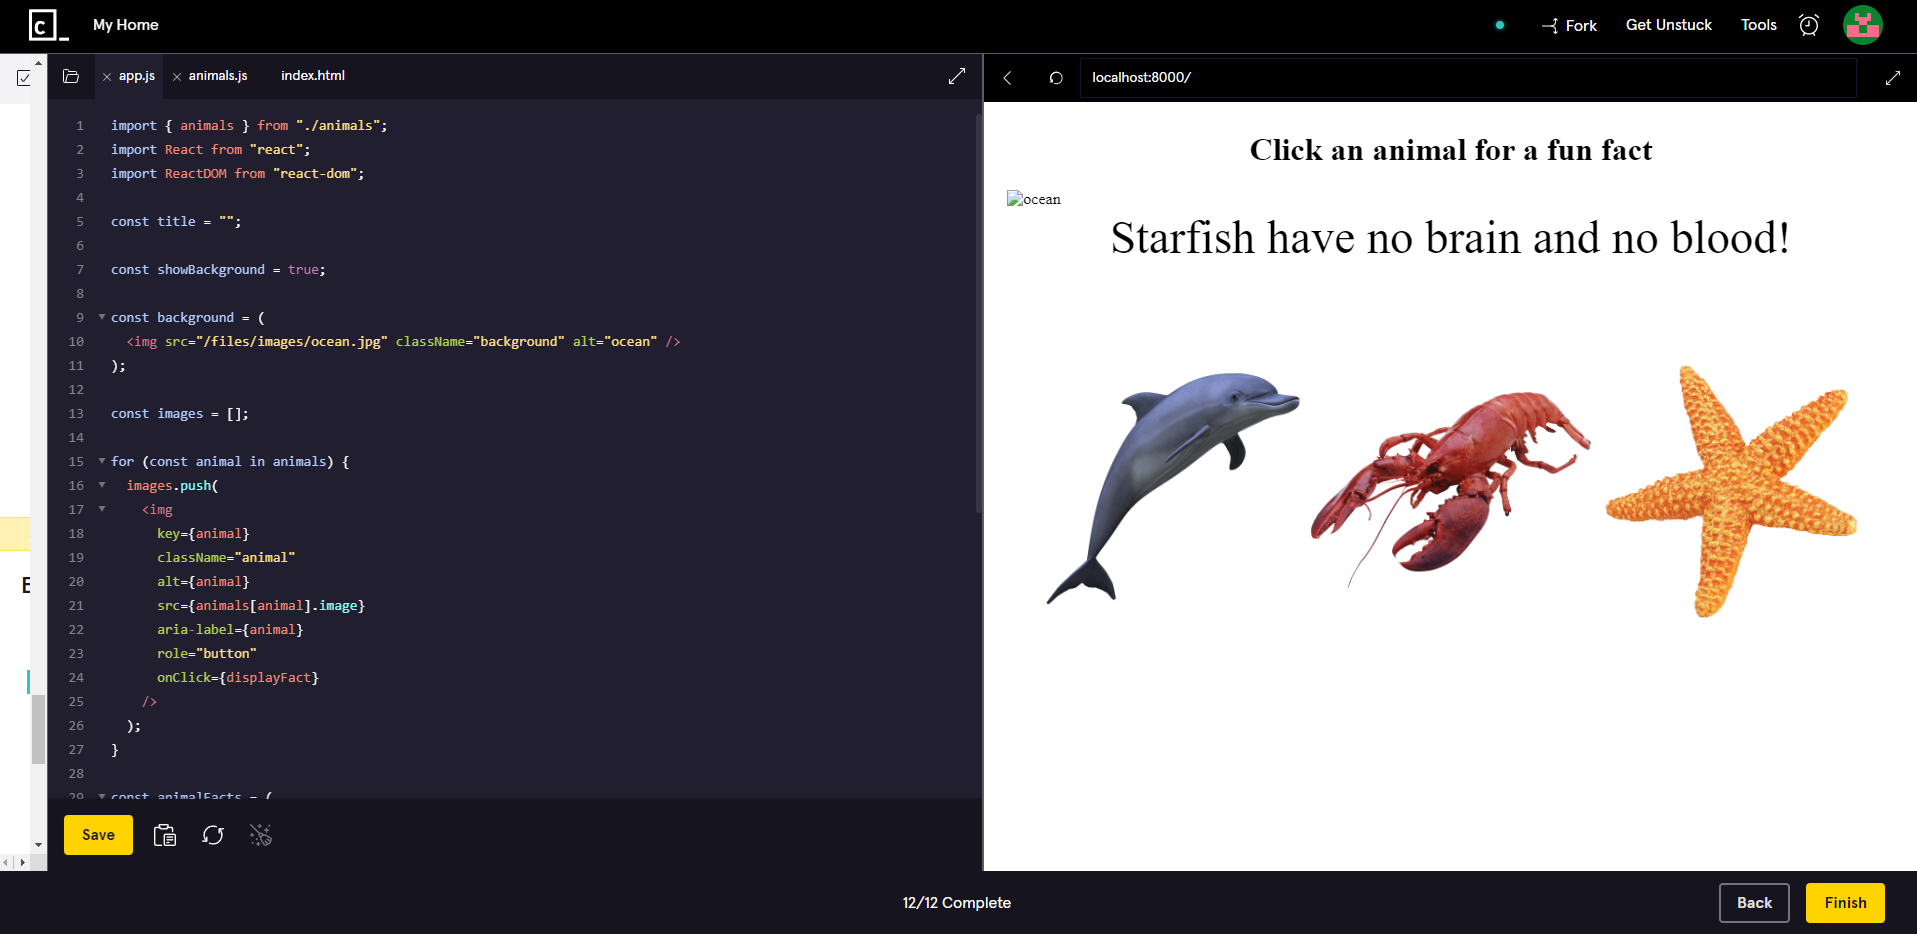Click the Codecademy logo

click(45, 24)
